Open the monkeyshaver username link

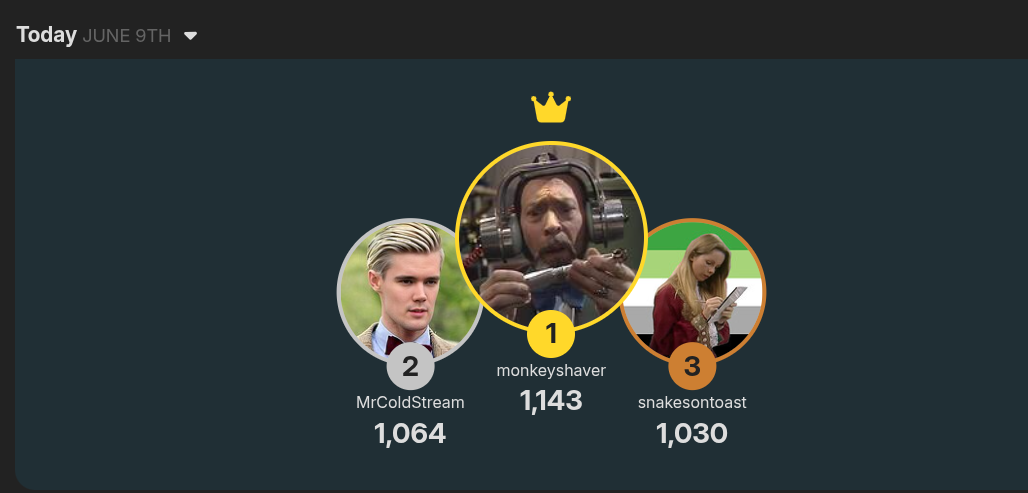[551, 370]
